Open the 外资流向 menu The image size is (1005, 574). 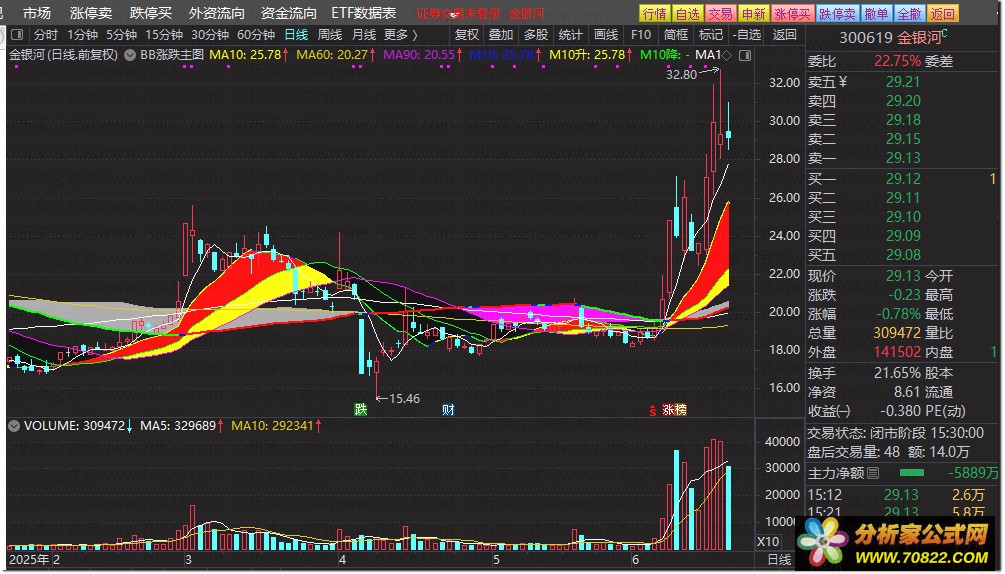(217, 13)
